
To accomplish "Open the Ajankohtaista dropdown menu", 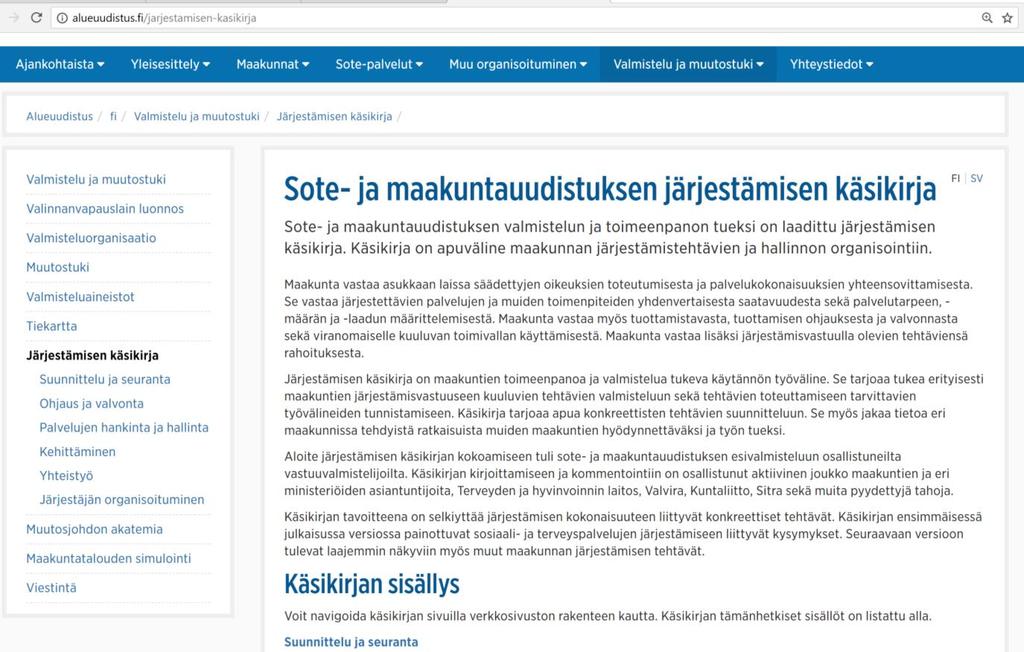I will click(x=60, y=64).
